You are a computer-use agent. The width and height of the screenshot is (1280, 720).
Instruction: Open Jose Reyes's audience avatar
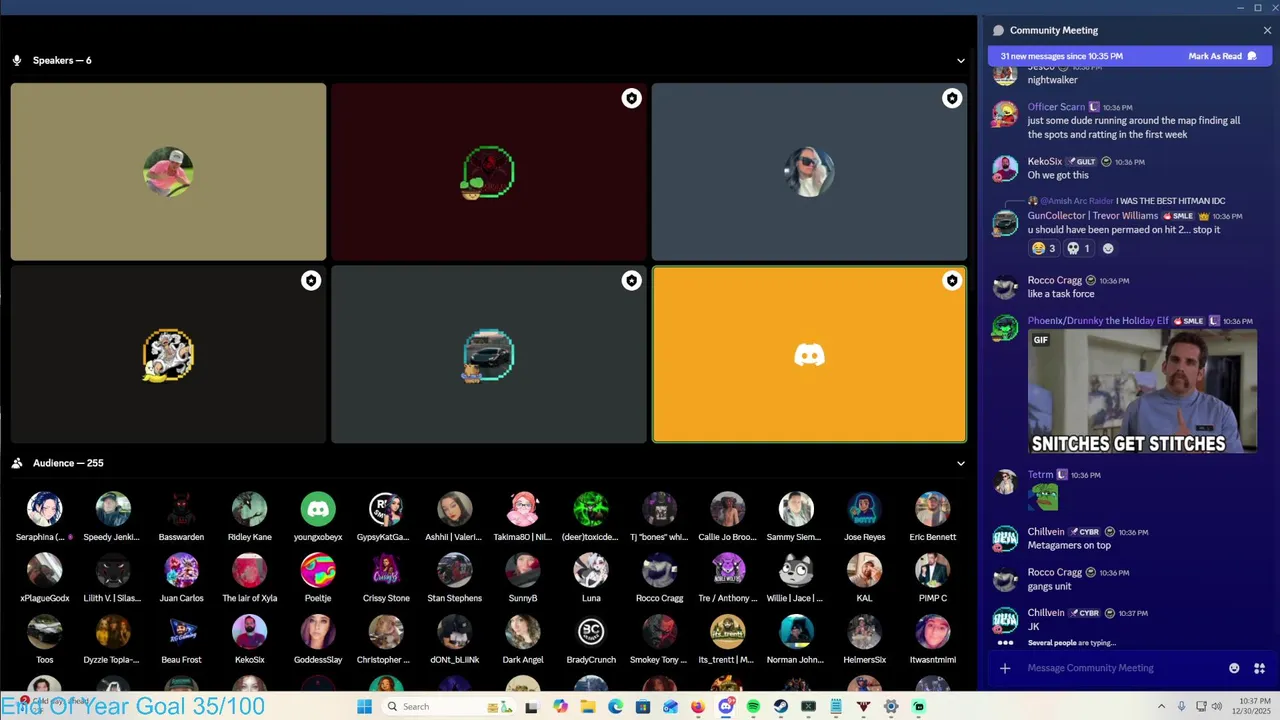[864, 509]
